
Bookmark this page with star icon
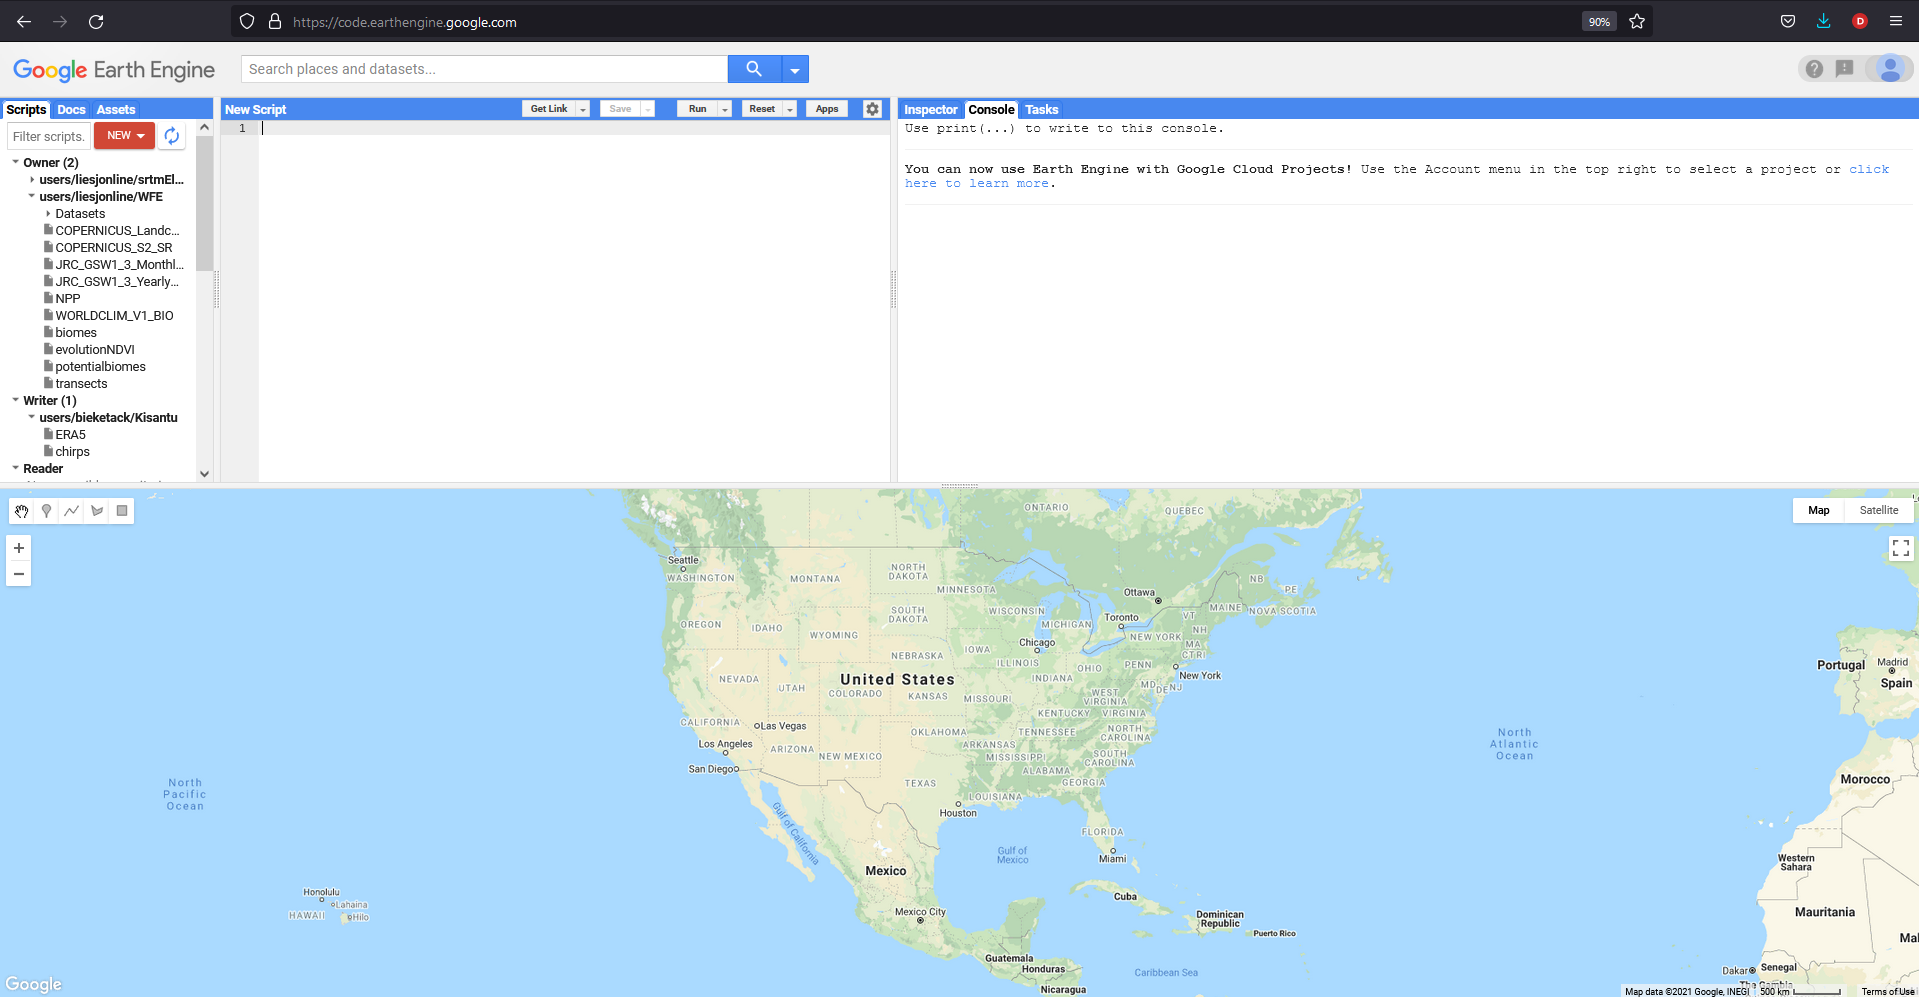click(1637, 21)
